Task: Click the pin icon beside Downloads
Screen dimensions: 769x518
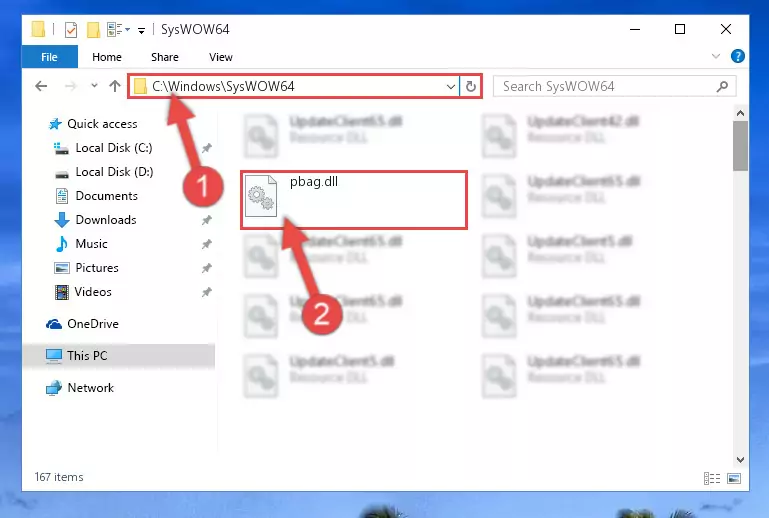Action: 206,220
